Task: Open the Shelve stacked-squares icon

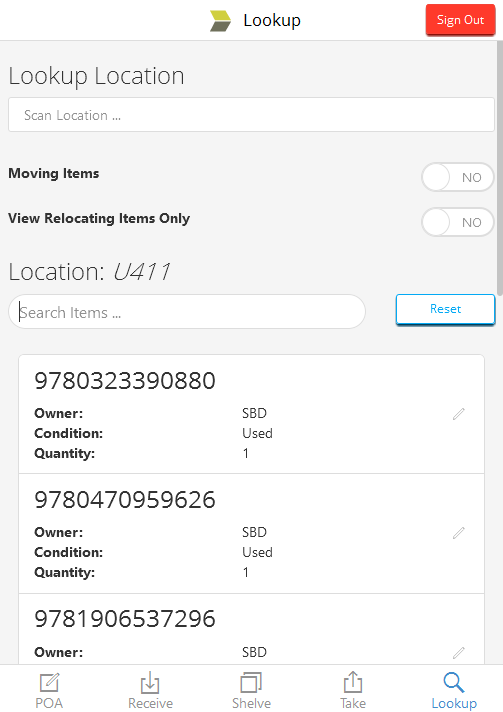Action: (251, 682)
